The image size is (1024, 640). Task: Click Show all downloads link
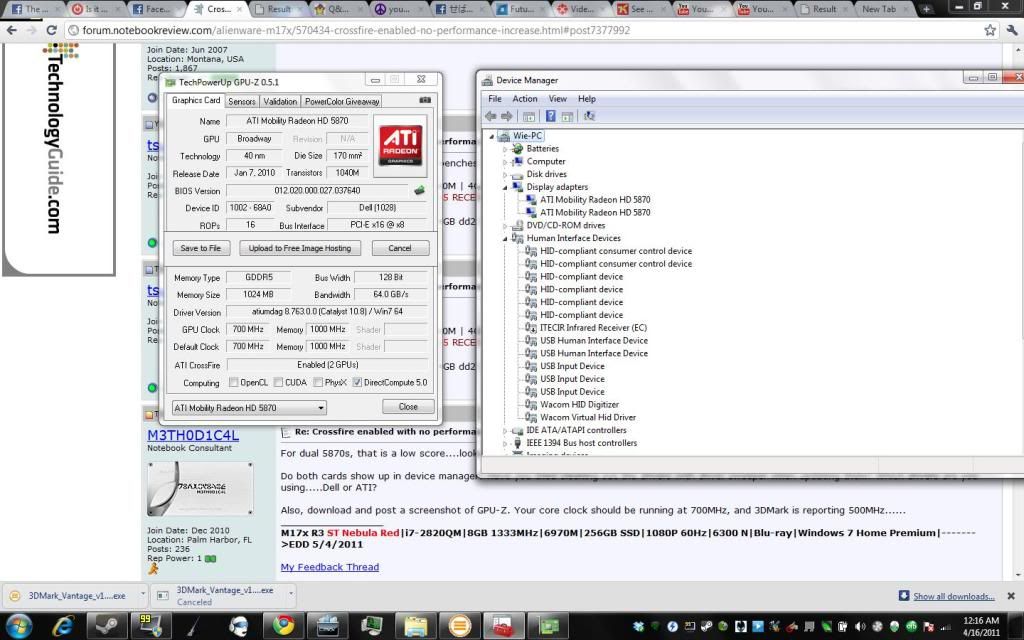coord(953,596)
